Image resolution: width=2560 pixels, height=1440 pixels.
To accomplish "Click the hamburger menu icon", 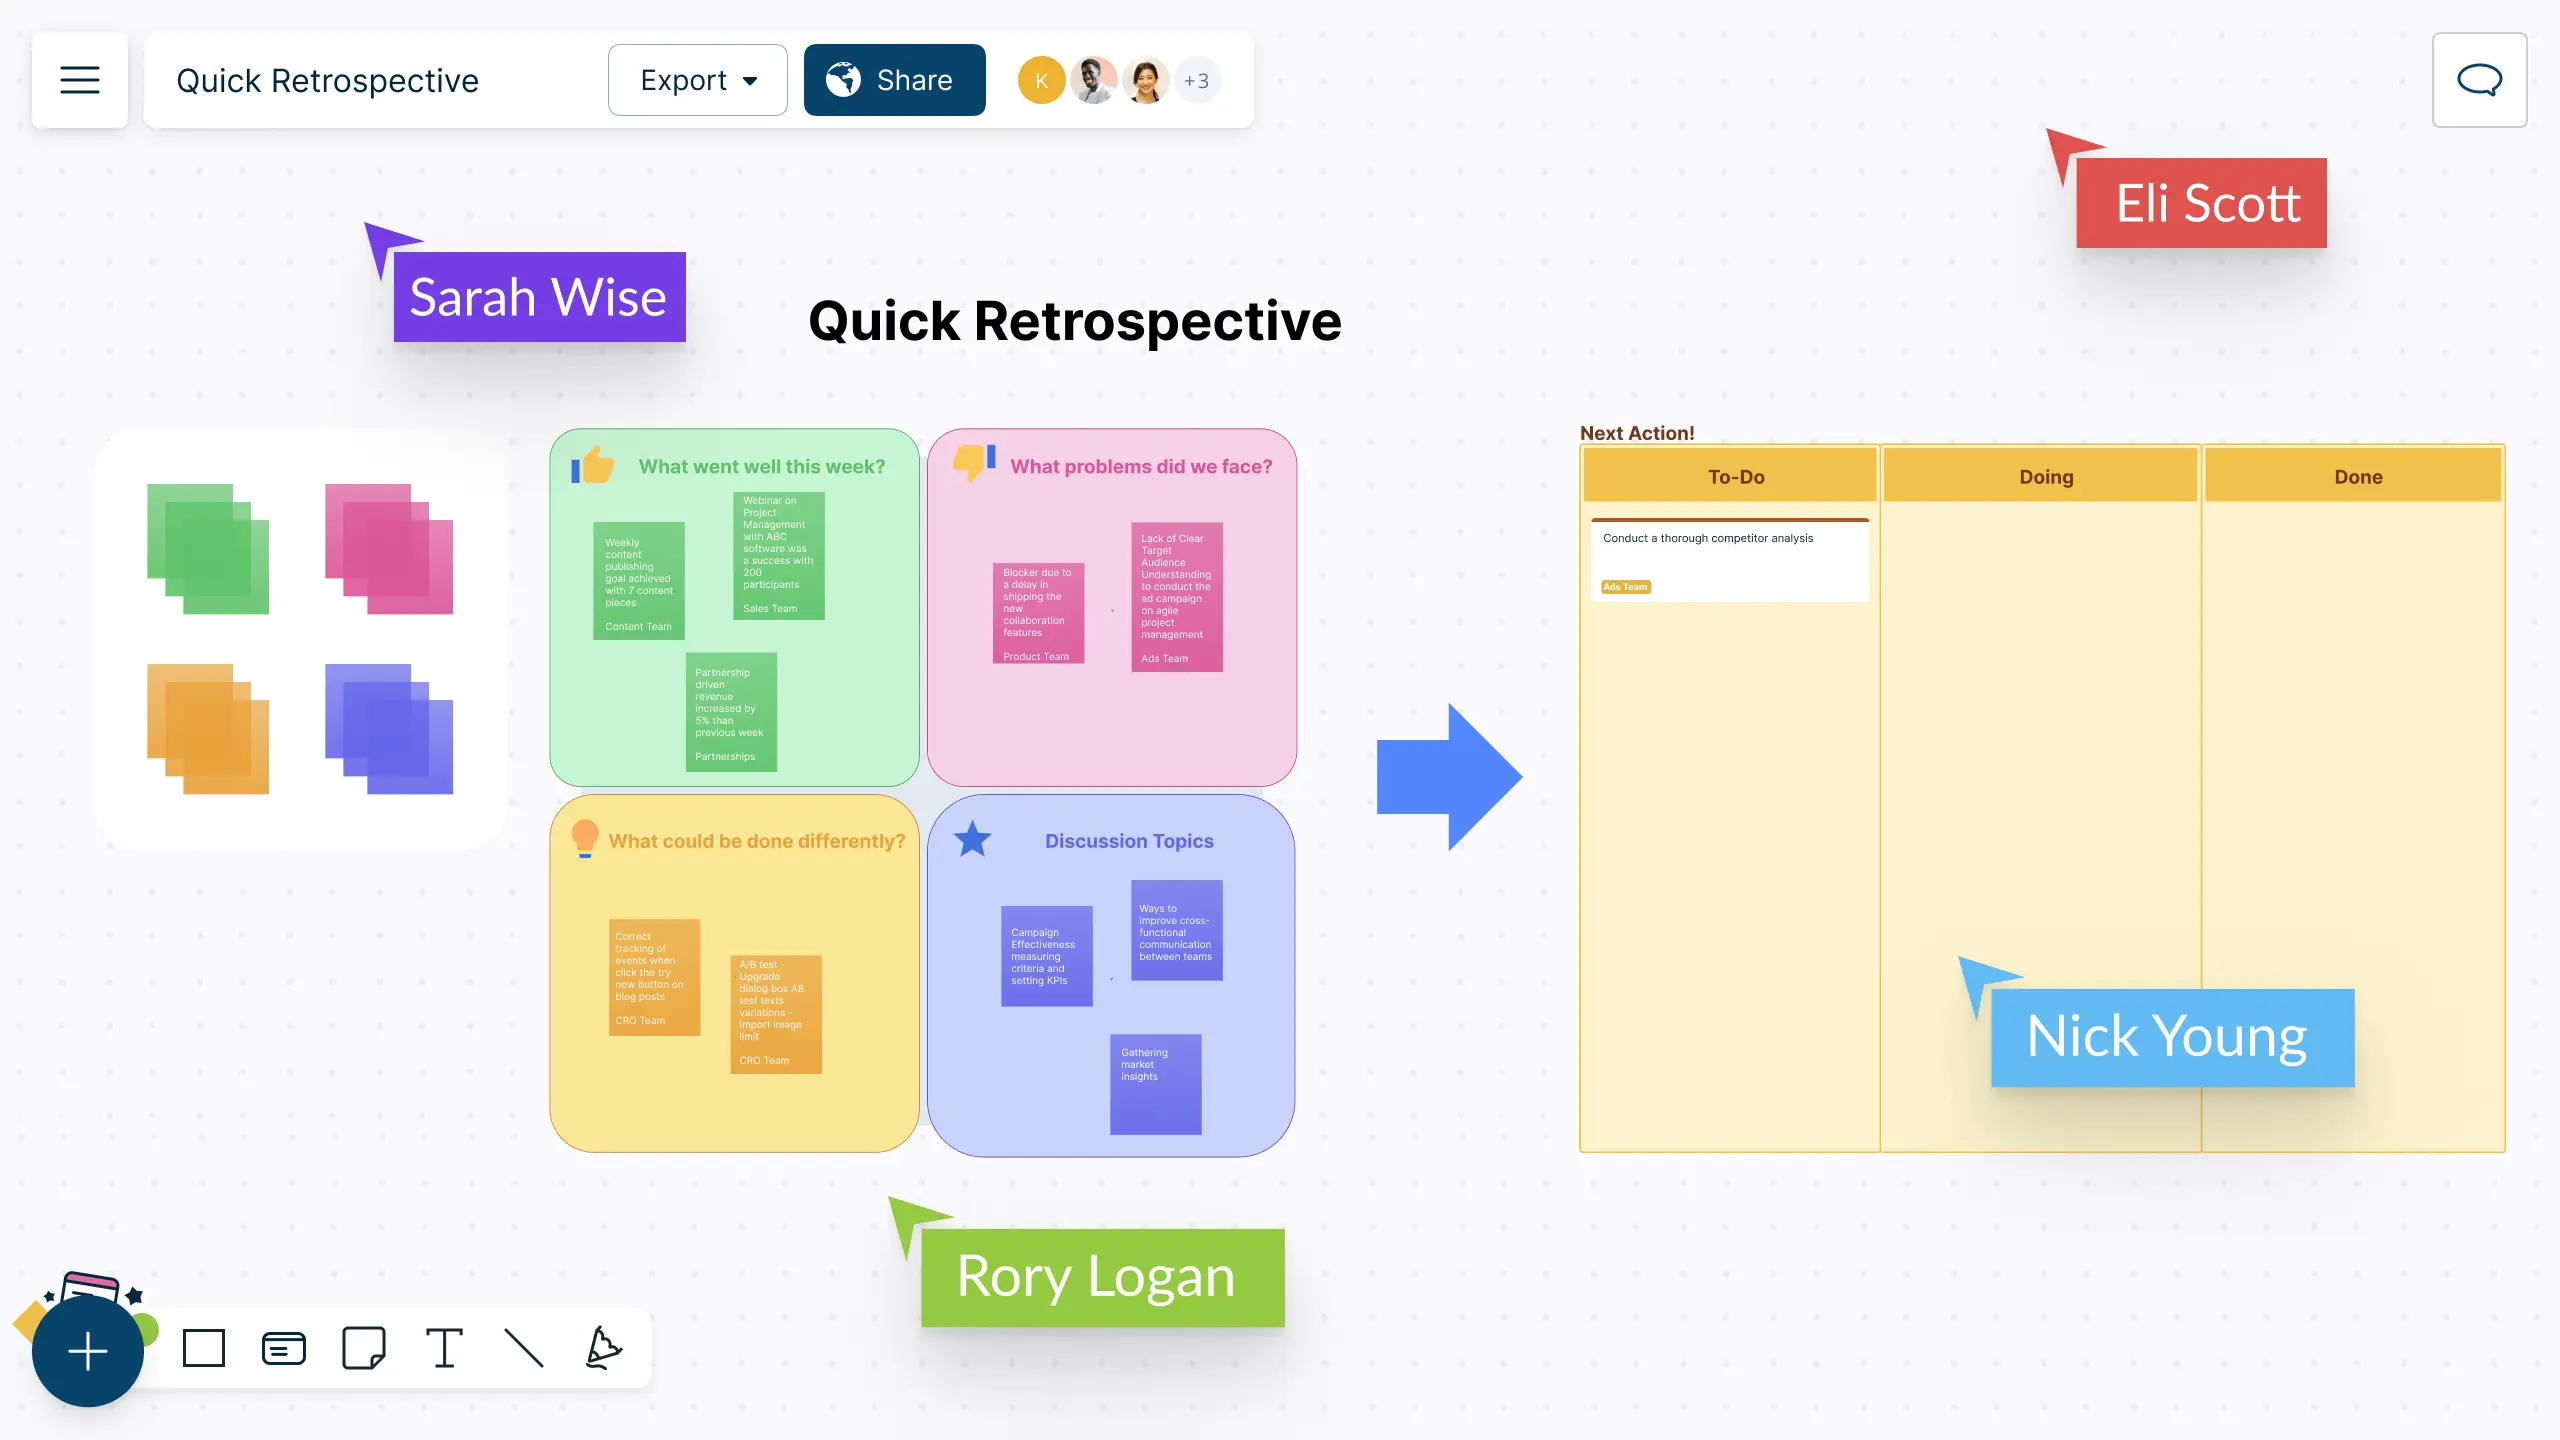I will (x=81, y=79).
